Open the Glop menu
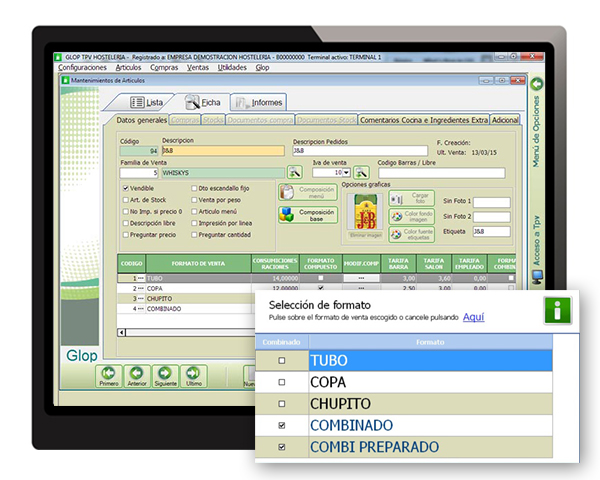 tap(262, 67)
